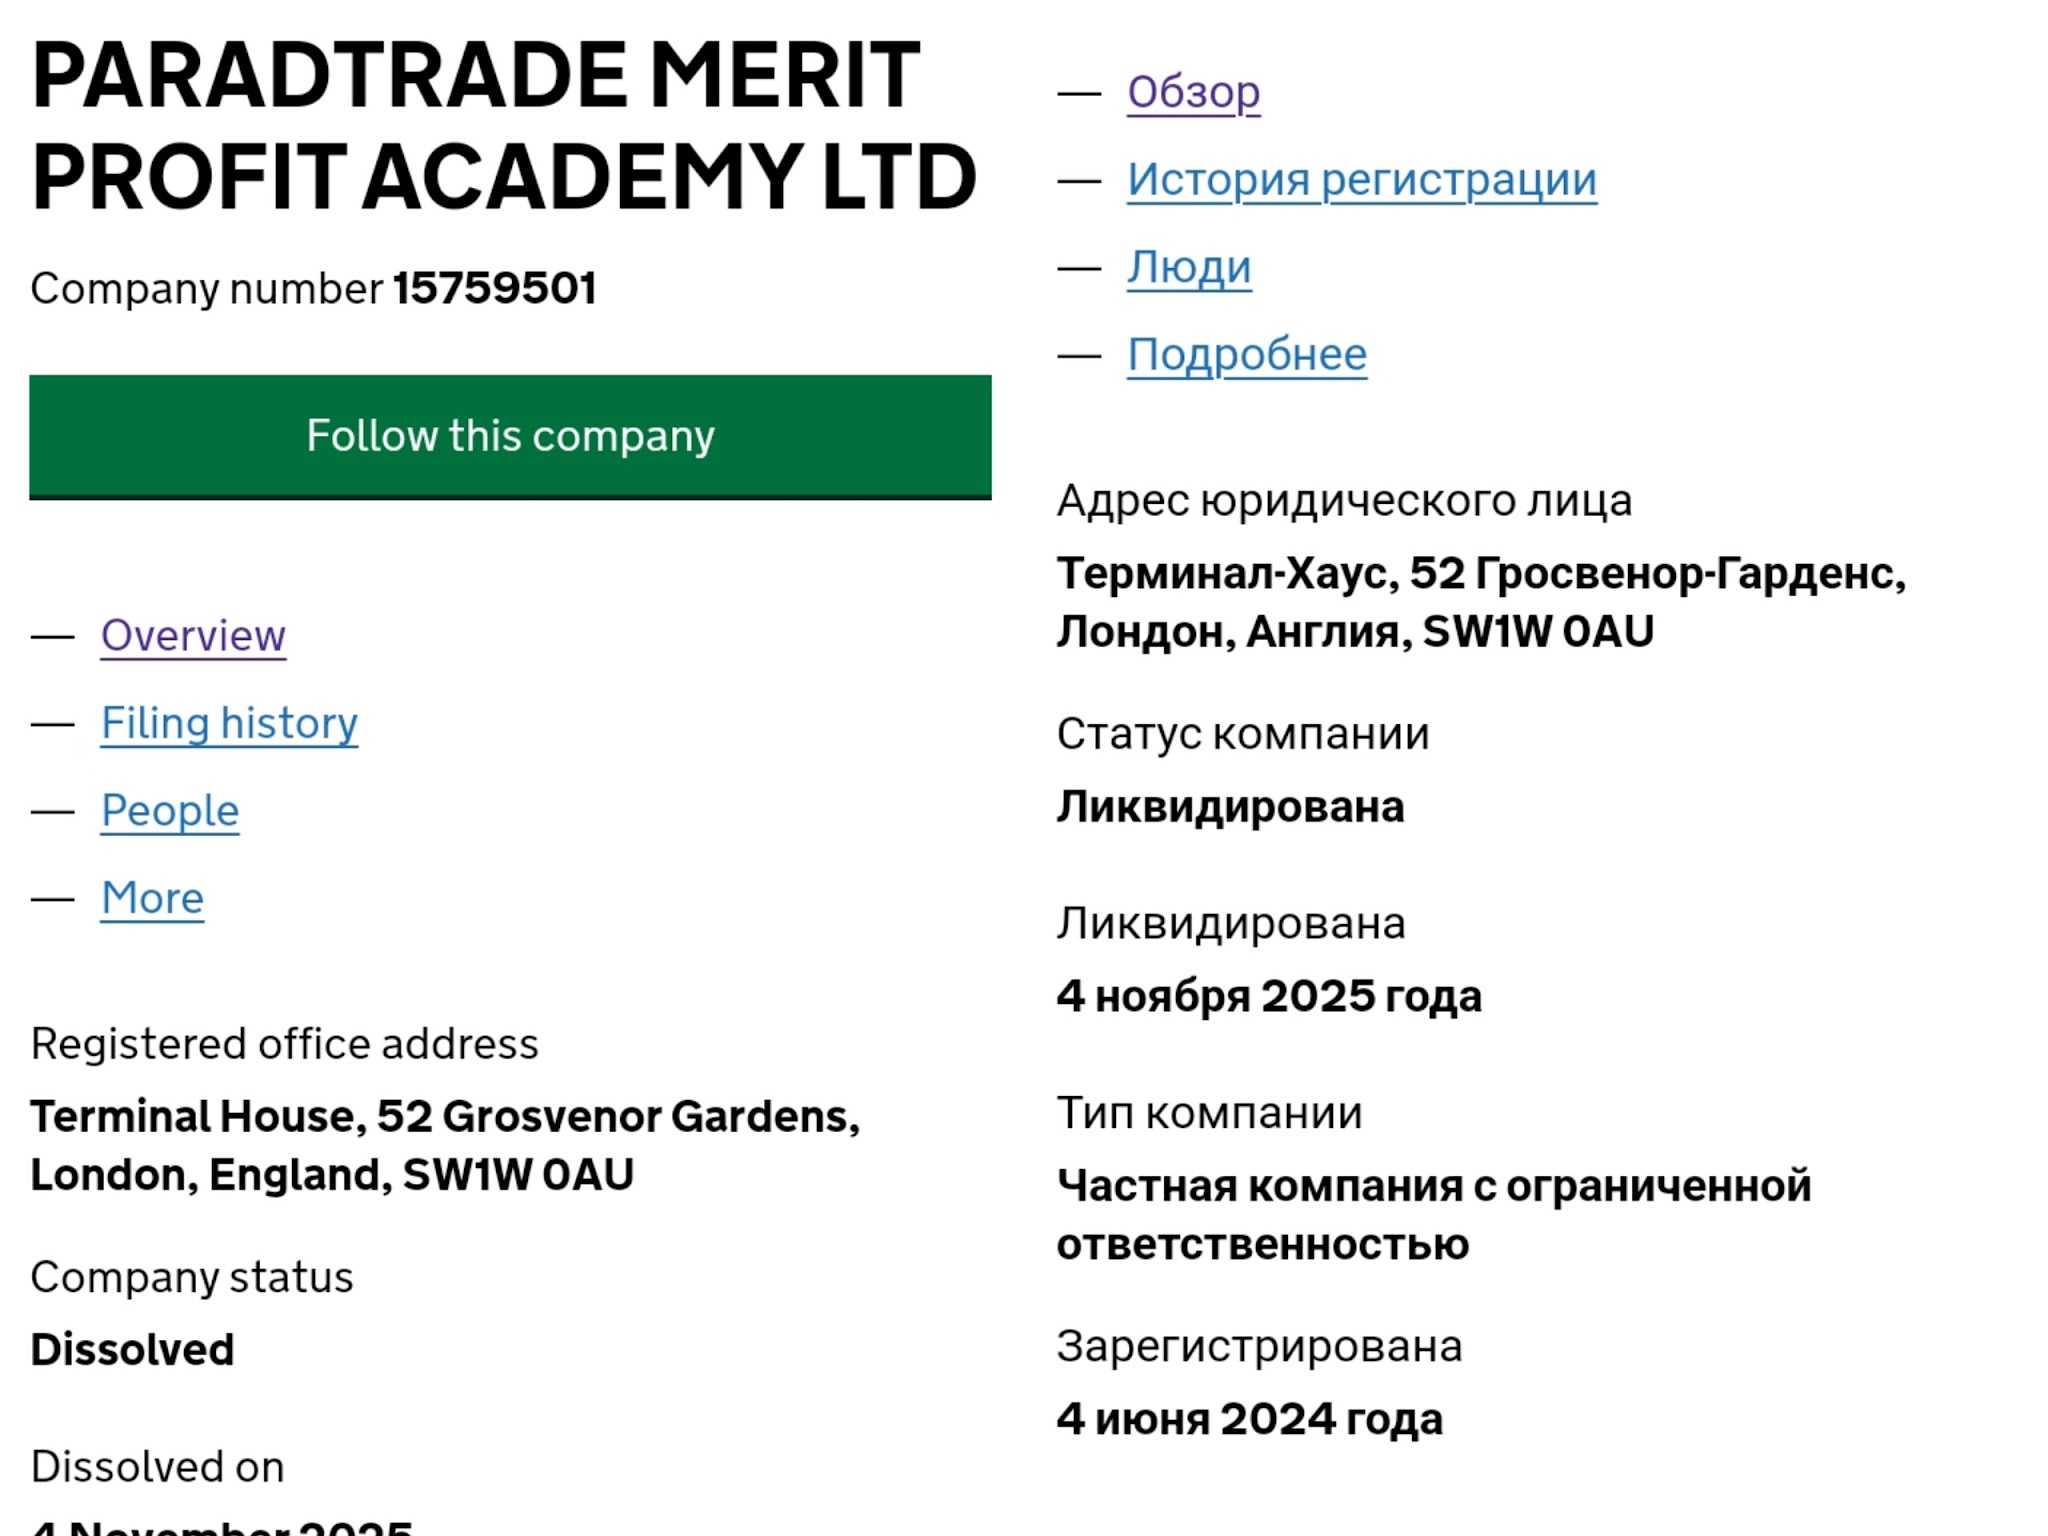Click the Follow this company button
Viewport: 2048px width, 1536px height.
pyautogui.click(x=510, y=437)
